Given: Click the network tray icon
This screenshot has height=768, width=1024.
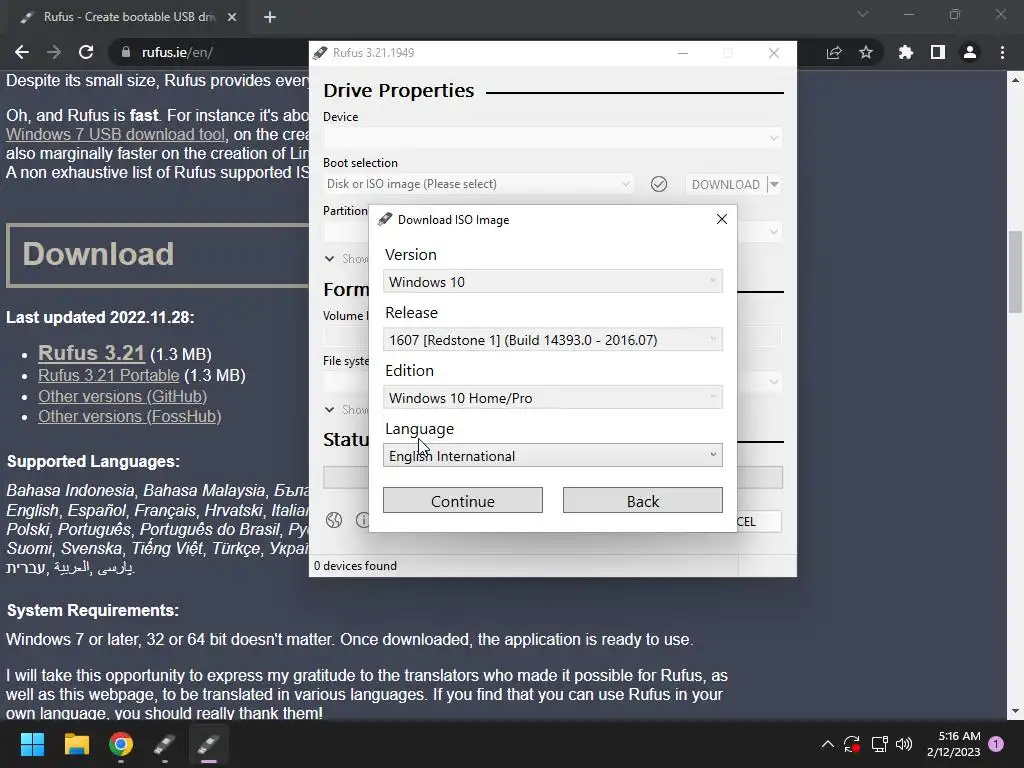Looking at the screenshot, I should [879, 744].
